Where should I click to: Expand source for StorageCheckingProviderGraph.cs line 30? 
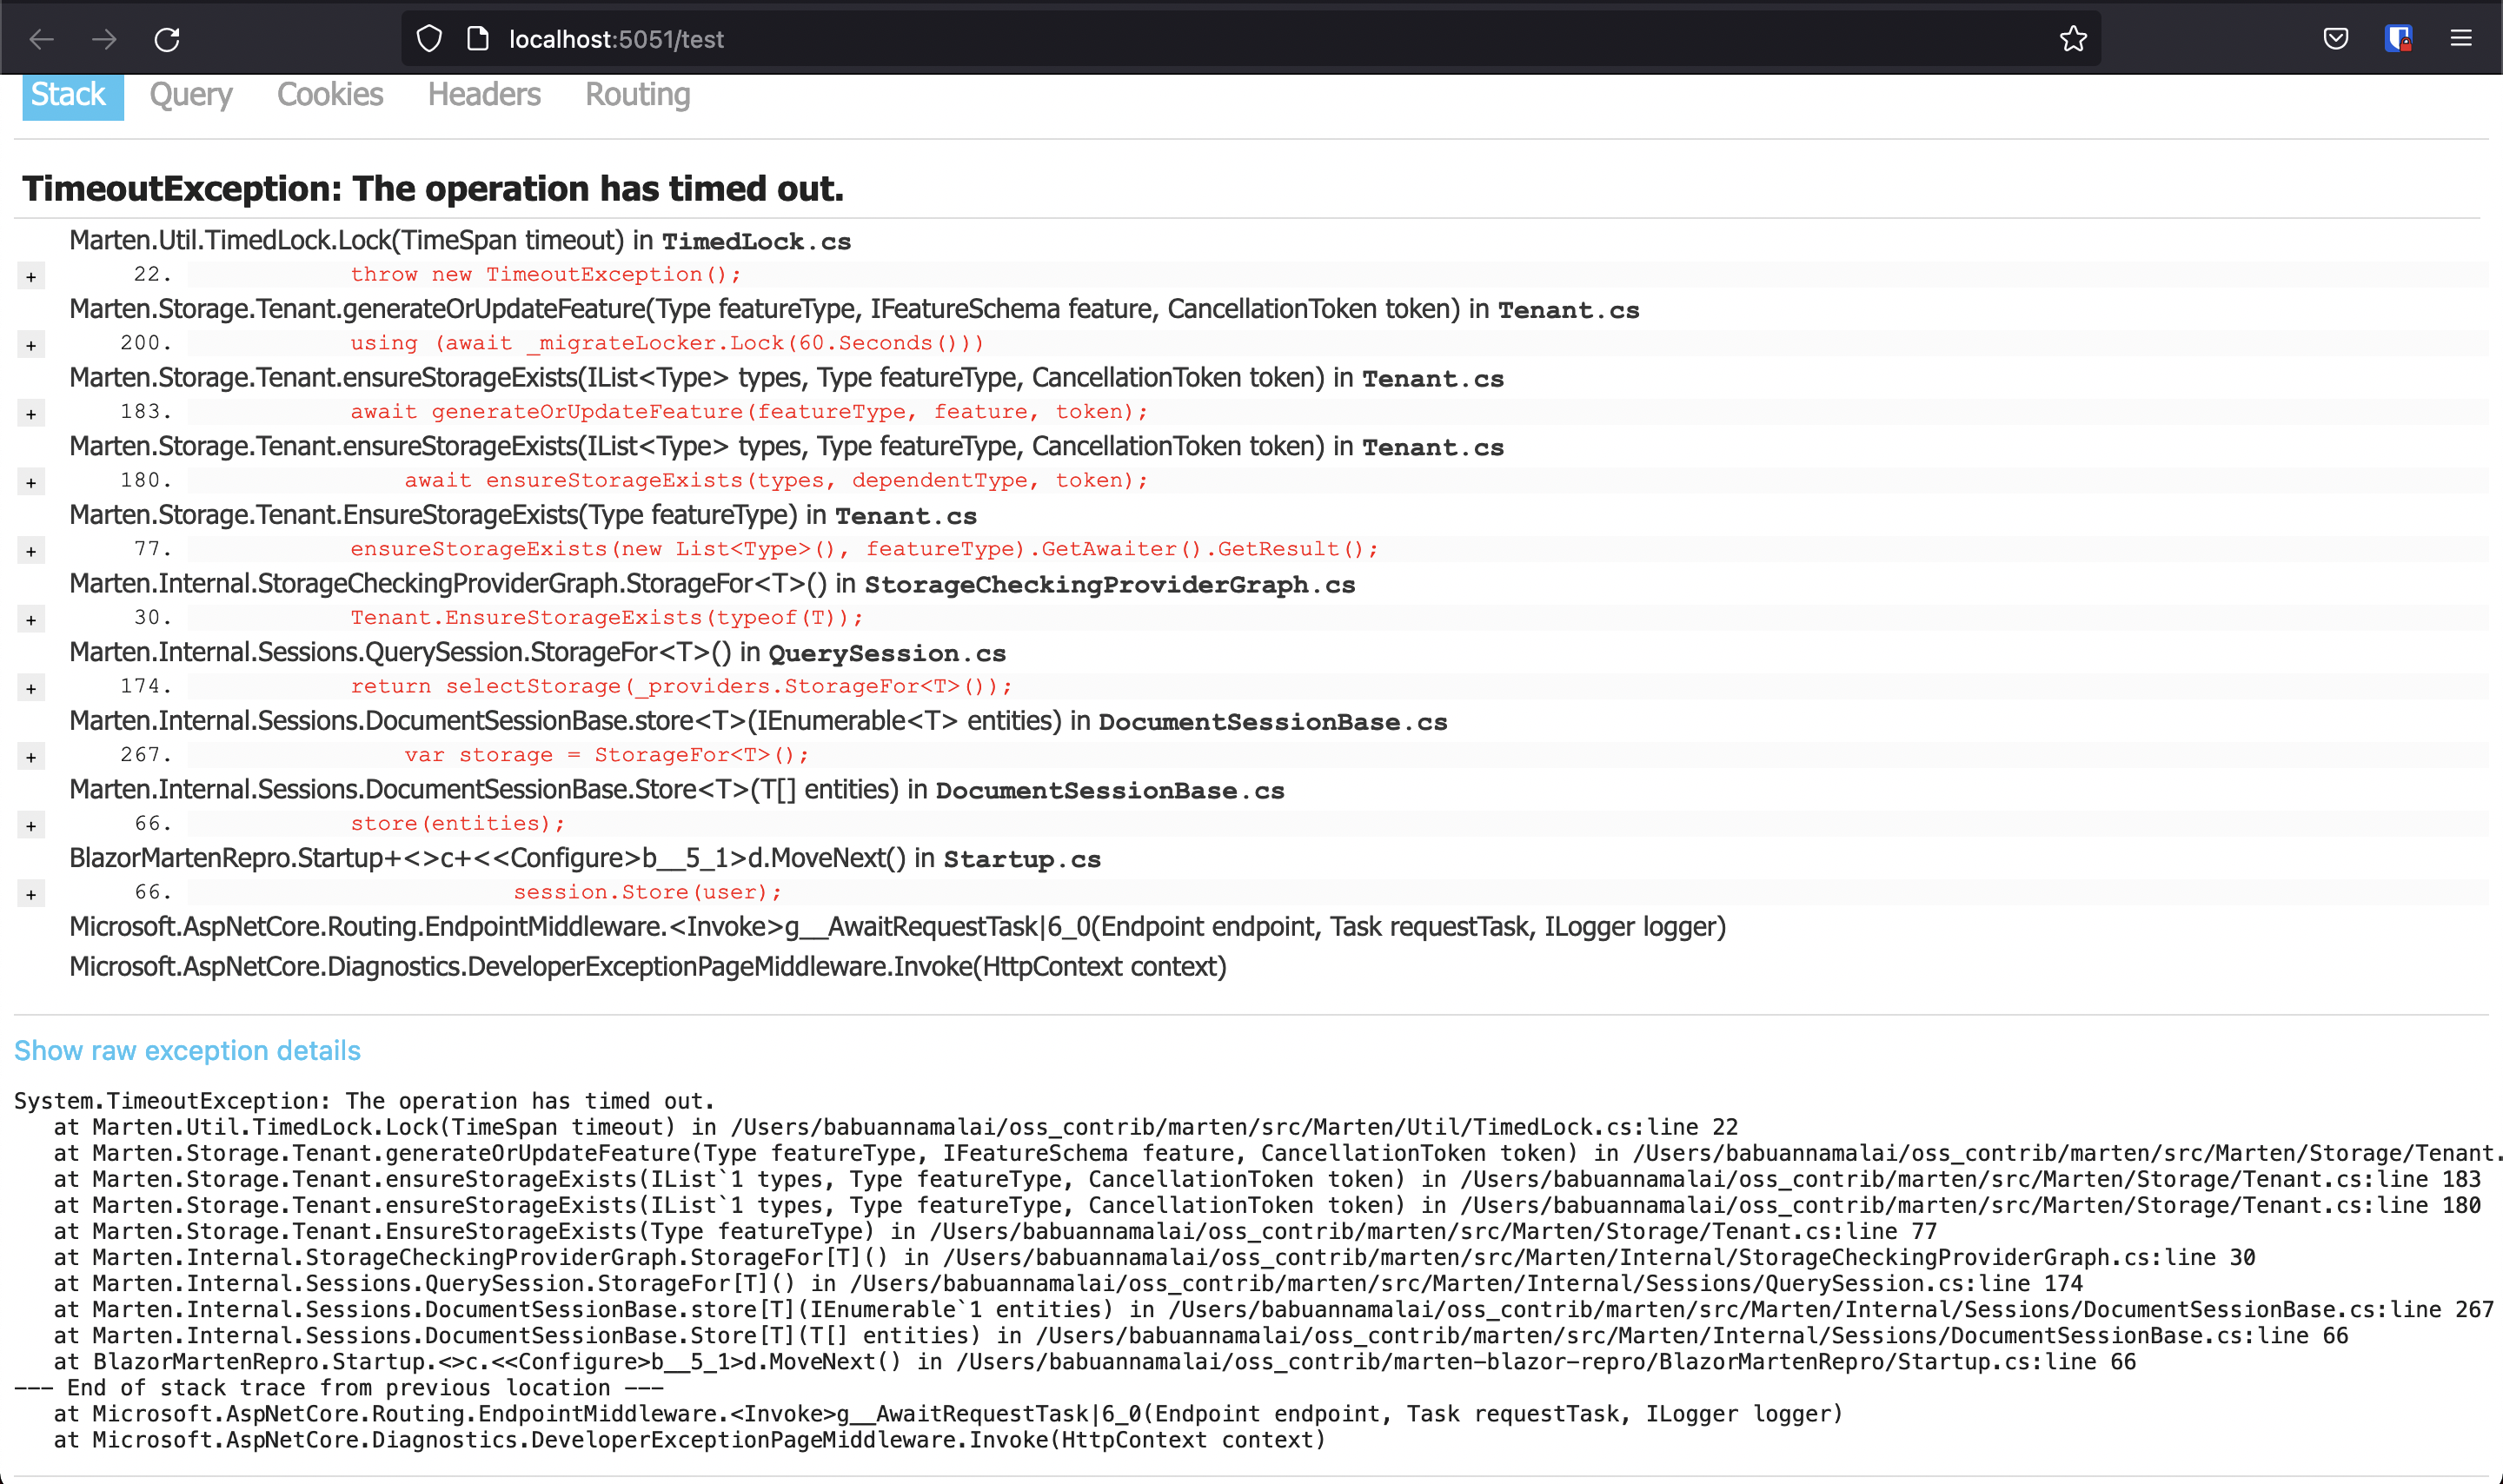31,620
